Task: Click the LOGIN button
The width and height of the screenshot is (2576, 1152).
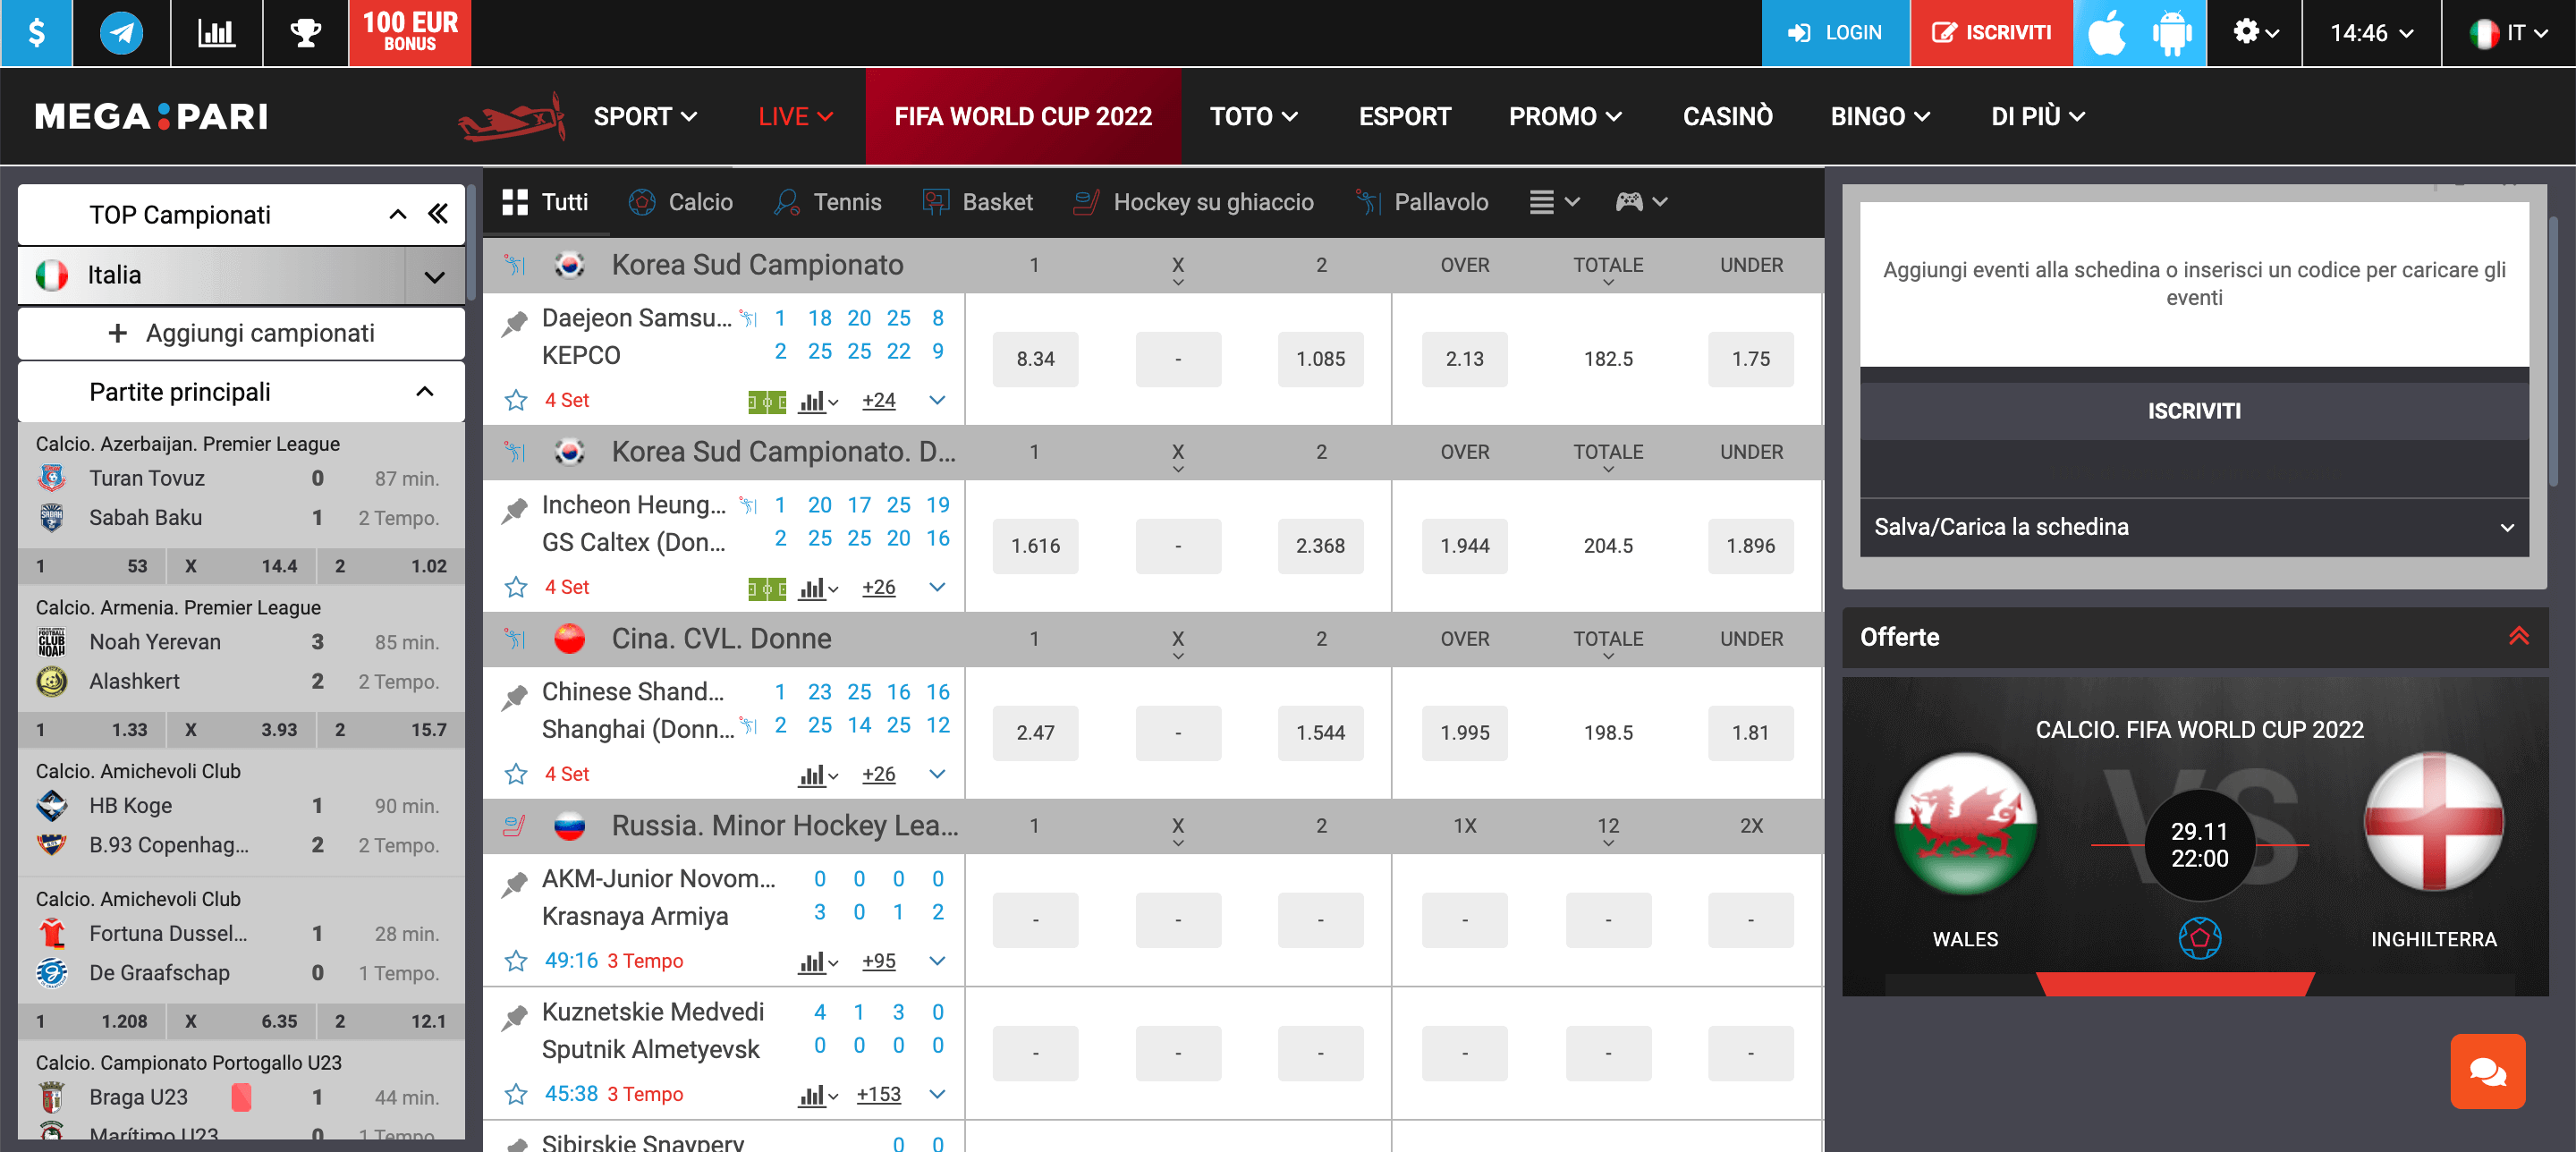Action: 1835,33
